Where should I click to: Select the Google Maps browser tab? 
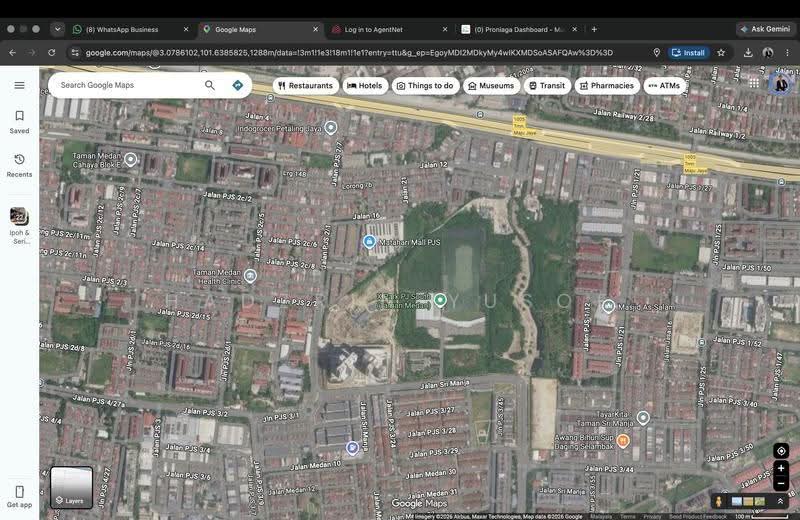coord(260,30)
